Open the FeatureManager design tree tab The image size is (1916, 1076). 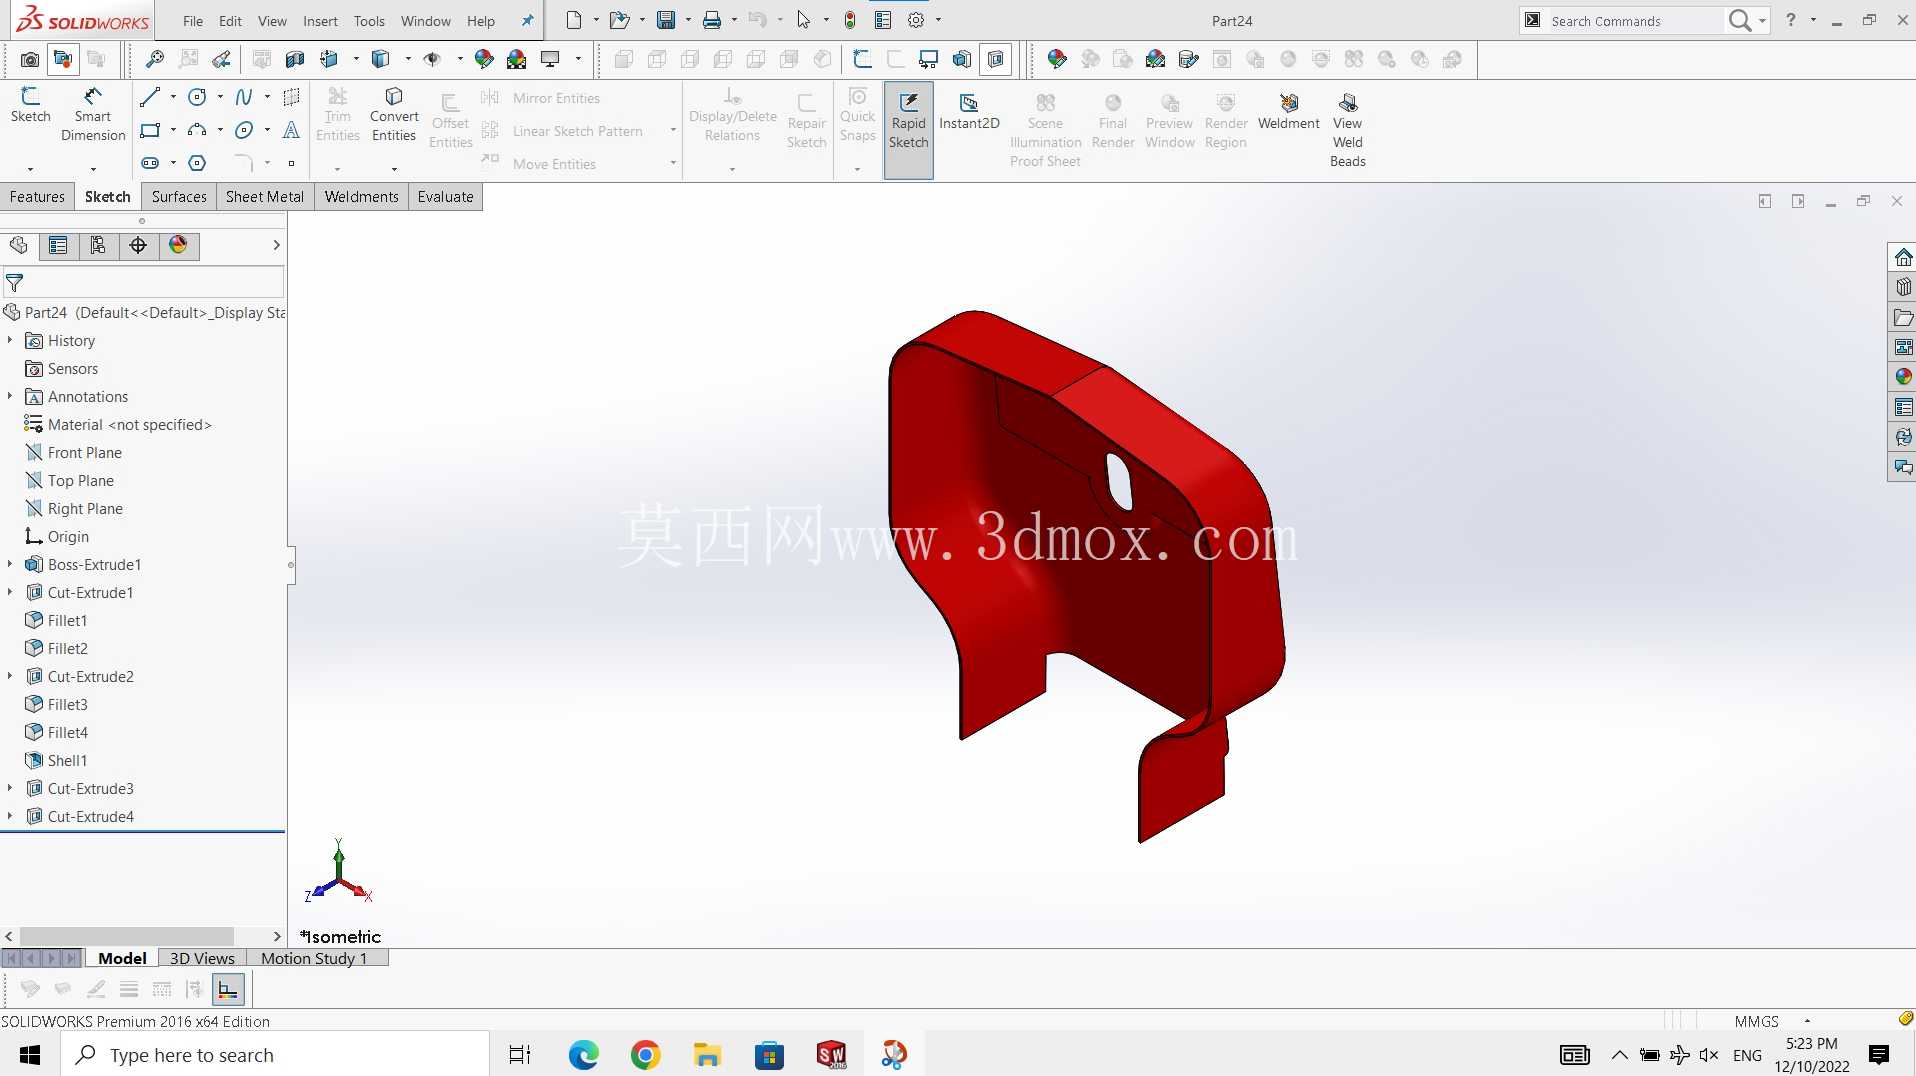(x=18, y=245)
